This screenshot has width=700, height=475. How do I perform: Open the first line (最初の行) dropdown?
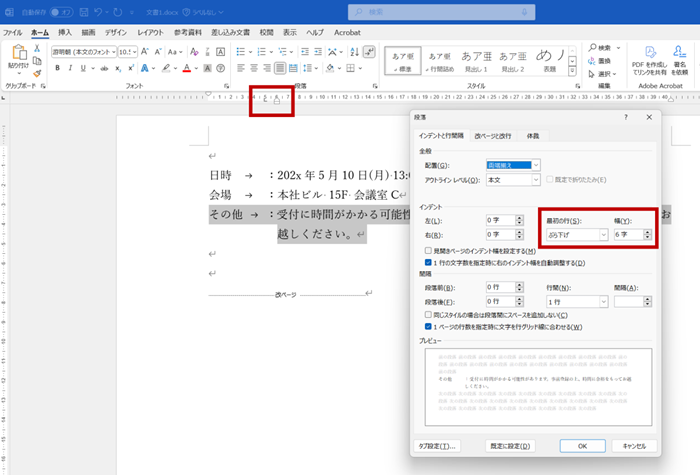tap(602, 234)
